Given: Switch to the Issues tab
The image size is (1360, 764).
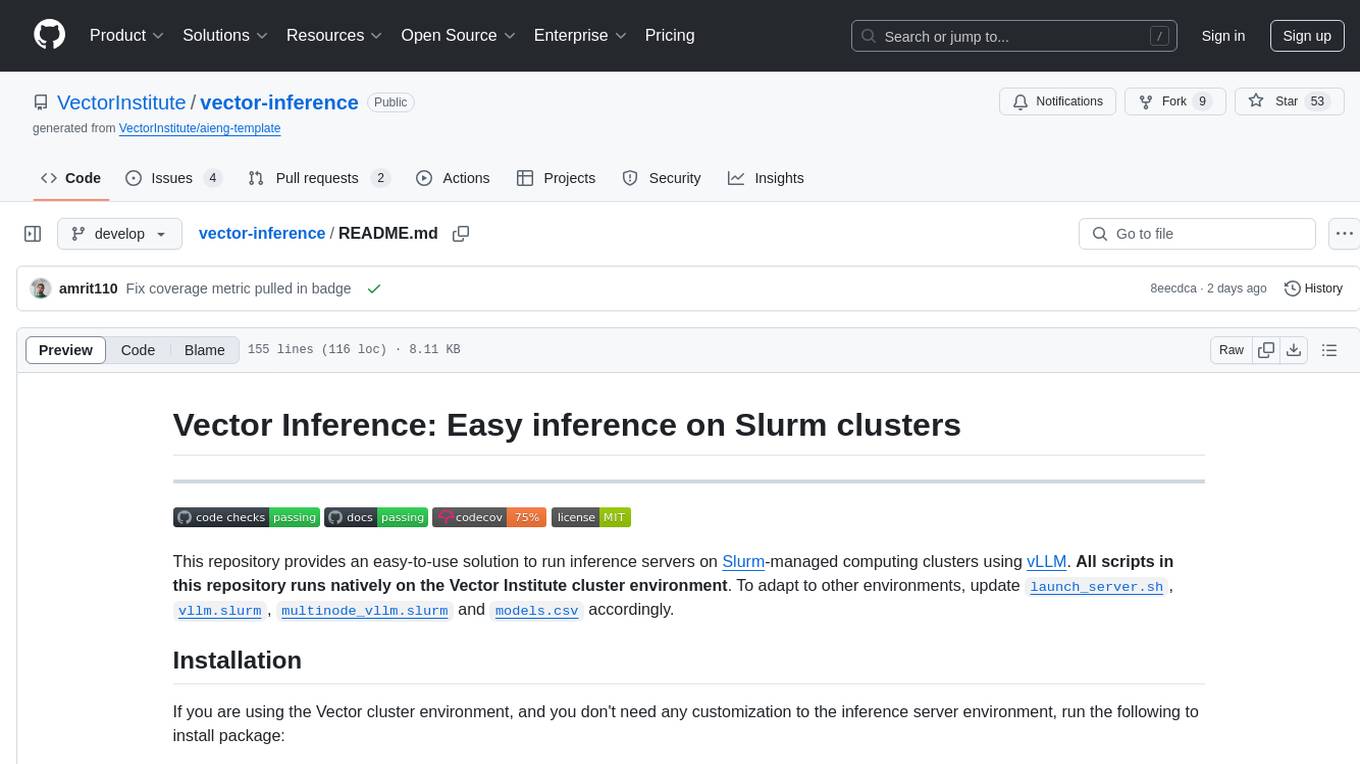Looking at the screenshot, I should click(173, 178).
